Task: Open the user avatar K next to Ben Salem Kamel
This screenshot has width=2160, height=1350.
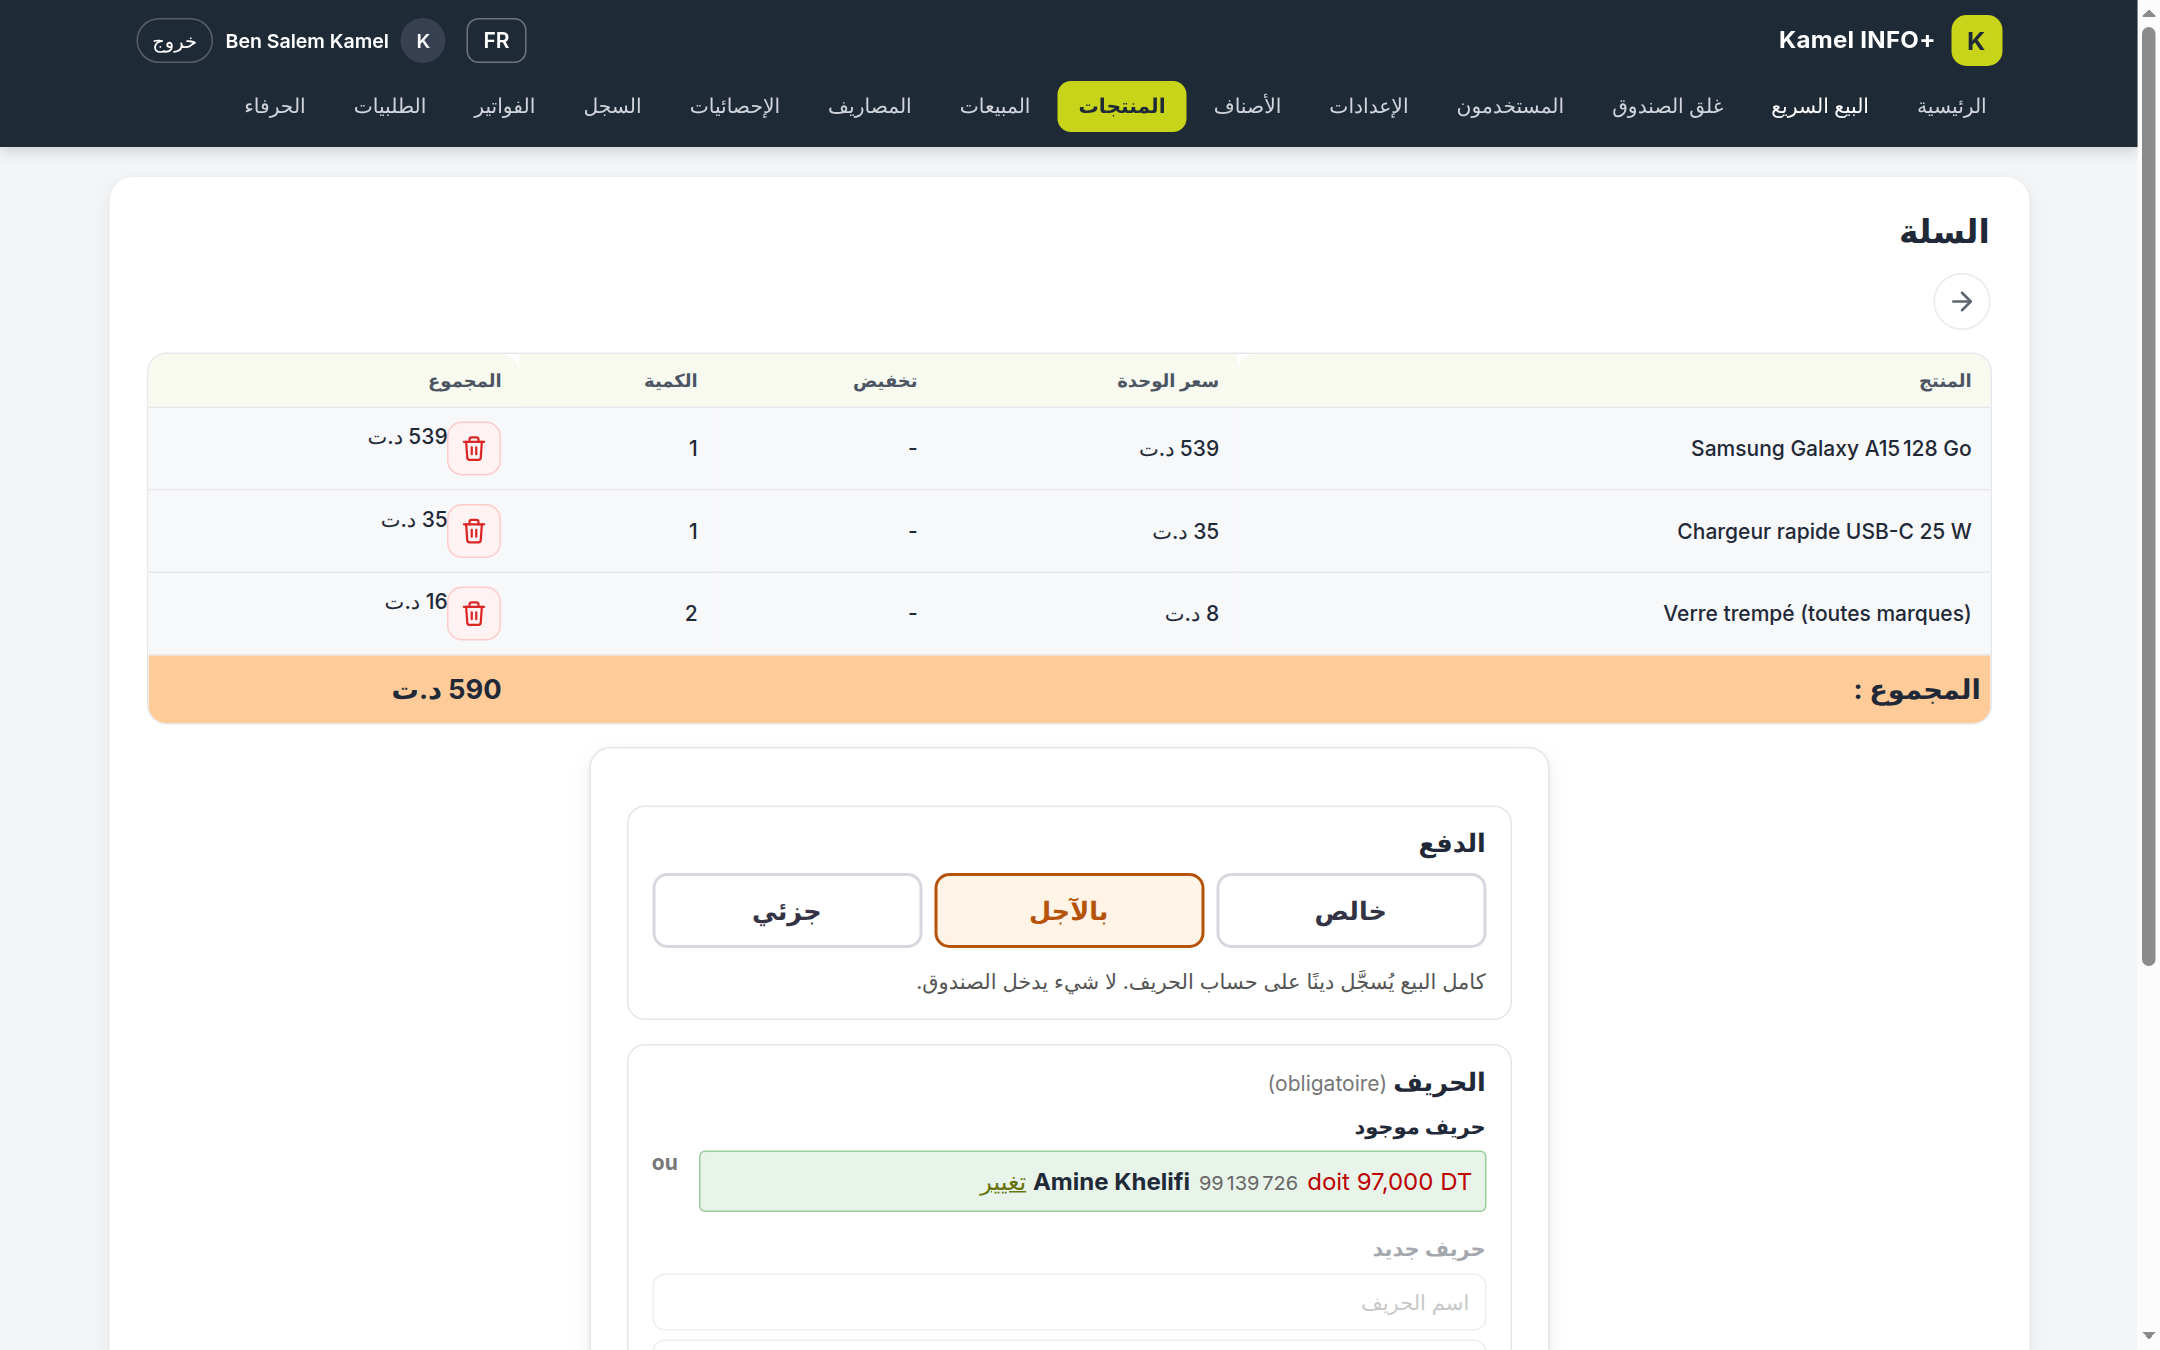Action: click(x=423, y=41)
